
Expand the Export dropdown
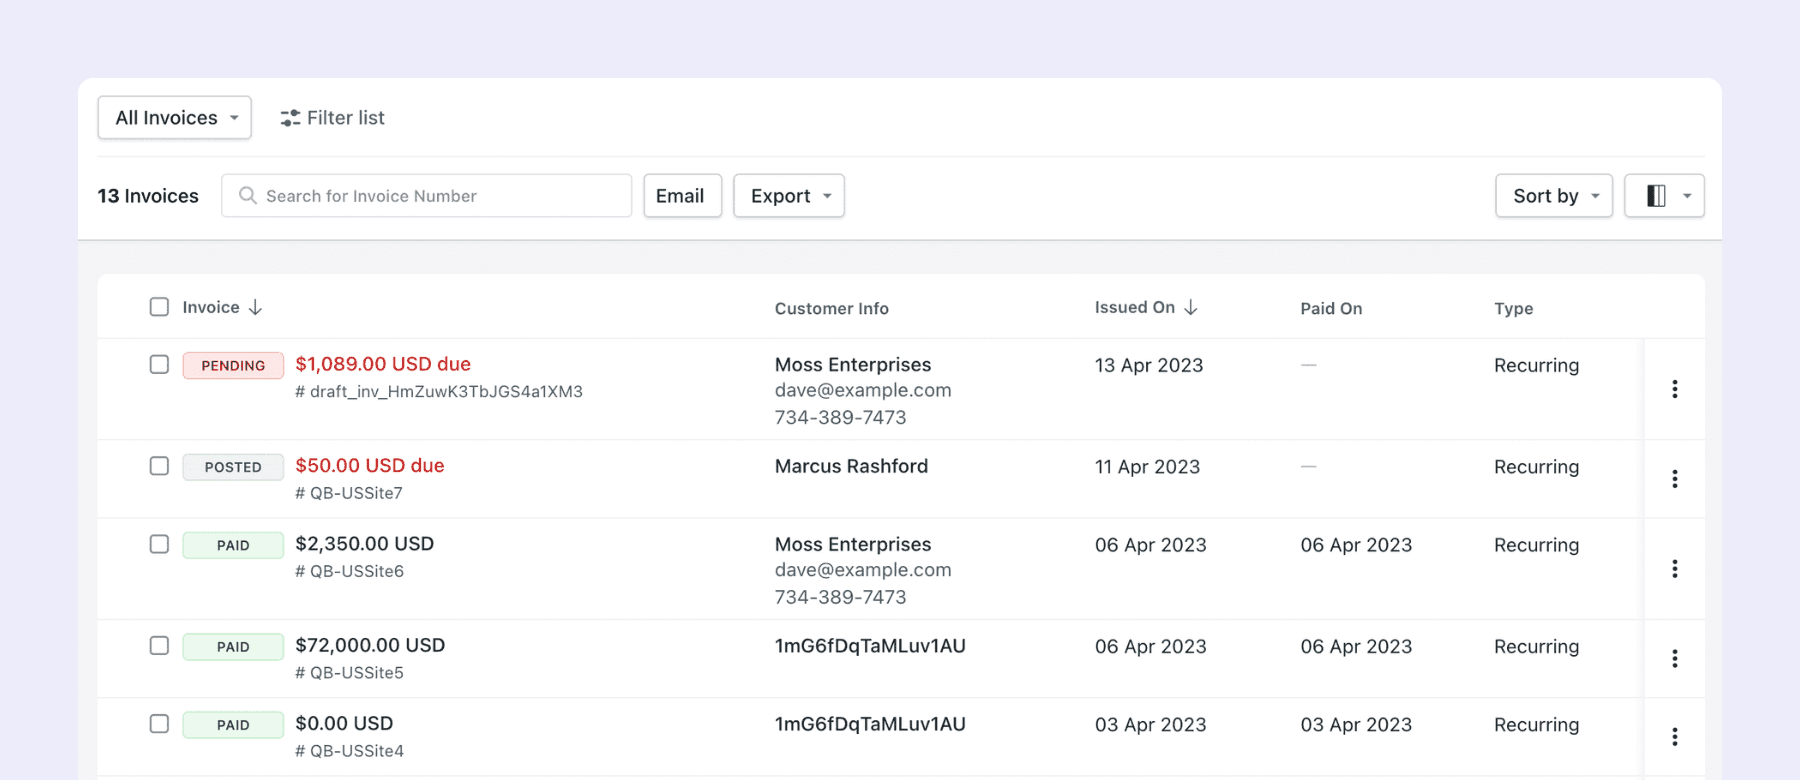point(789,196)
